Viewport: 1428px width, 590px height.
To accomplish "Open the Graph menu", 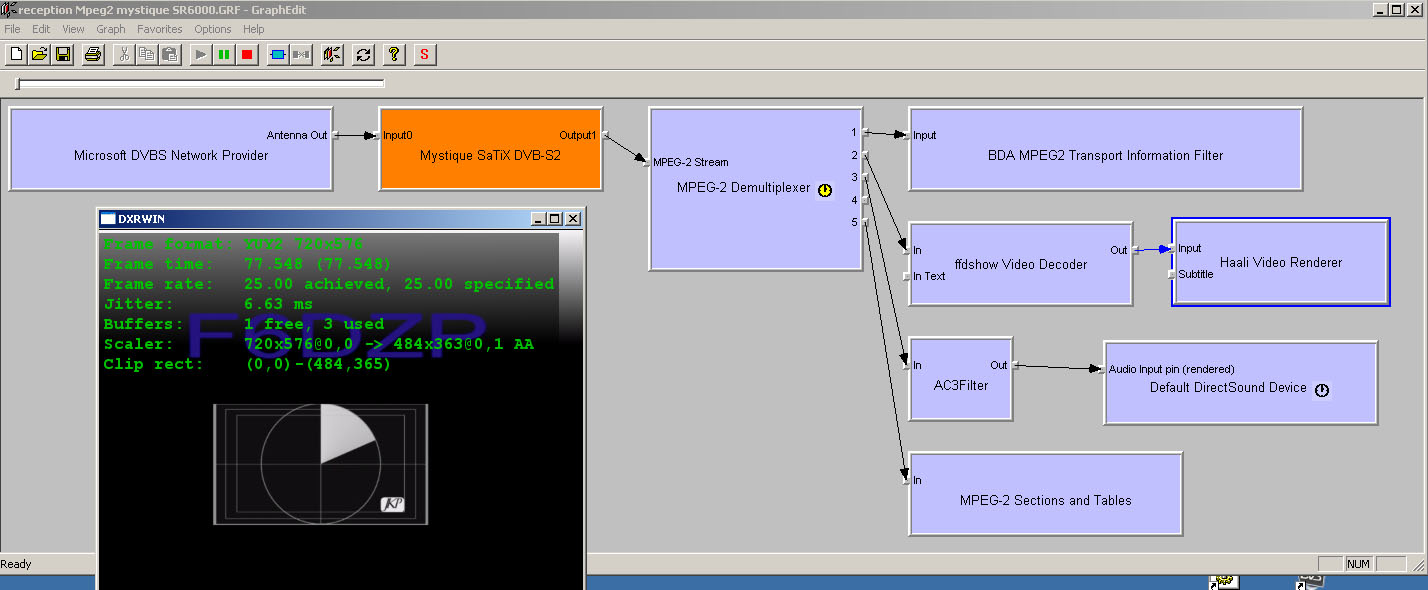I will (x=110, y=29).
